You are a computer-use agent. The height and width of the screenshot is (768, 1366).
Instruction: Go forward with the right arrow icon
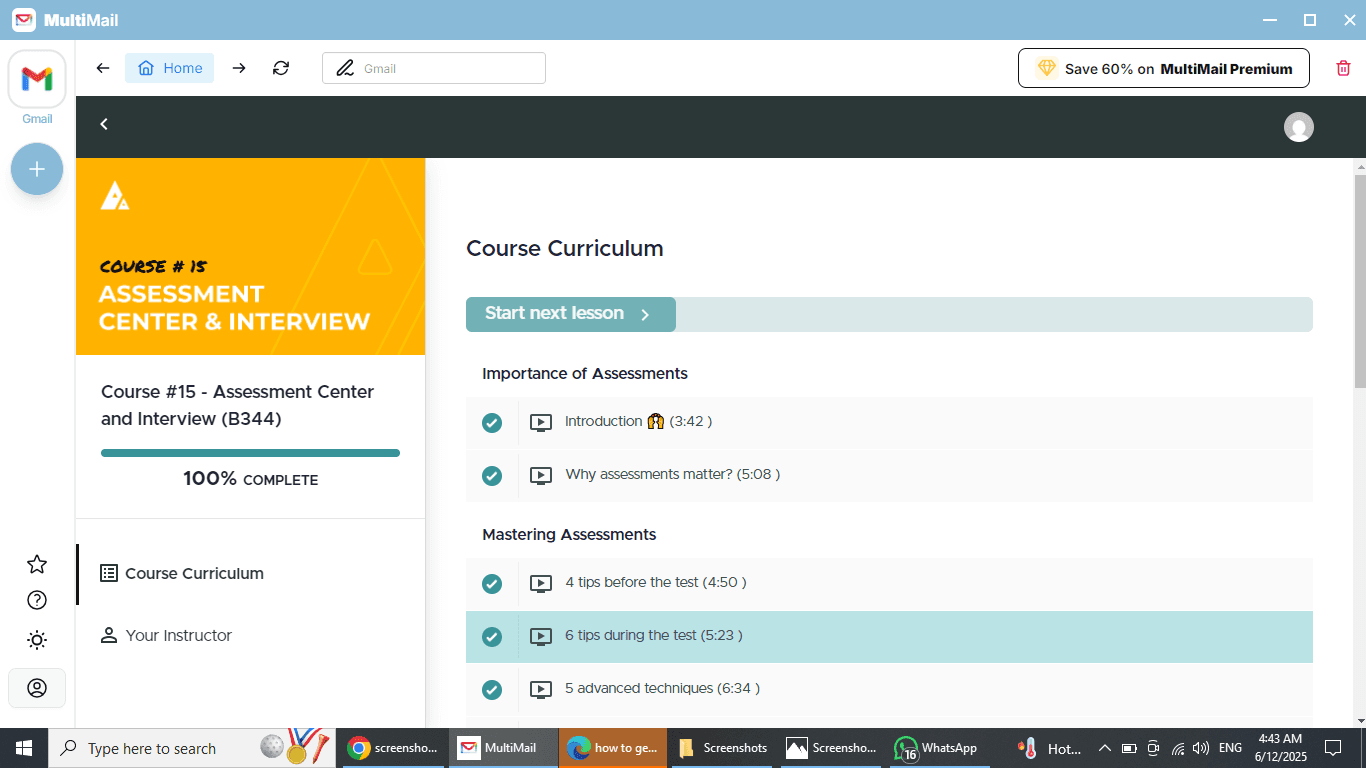239,68
